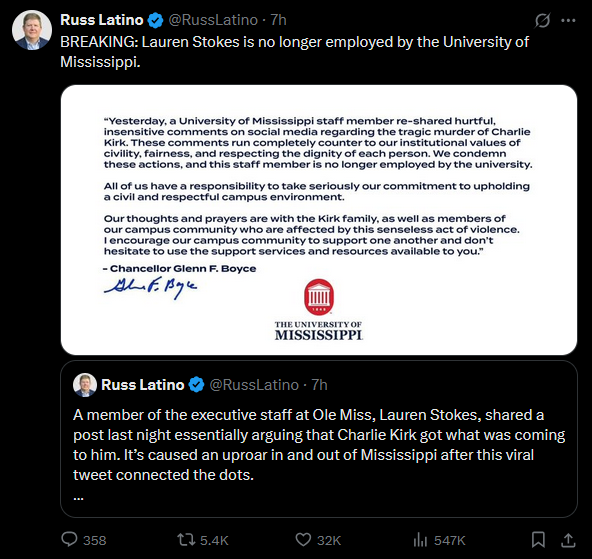
Task: Open the University of Mississippi statement image
Action: (x=319, y=220)
